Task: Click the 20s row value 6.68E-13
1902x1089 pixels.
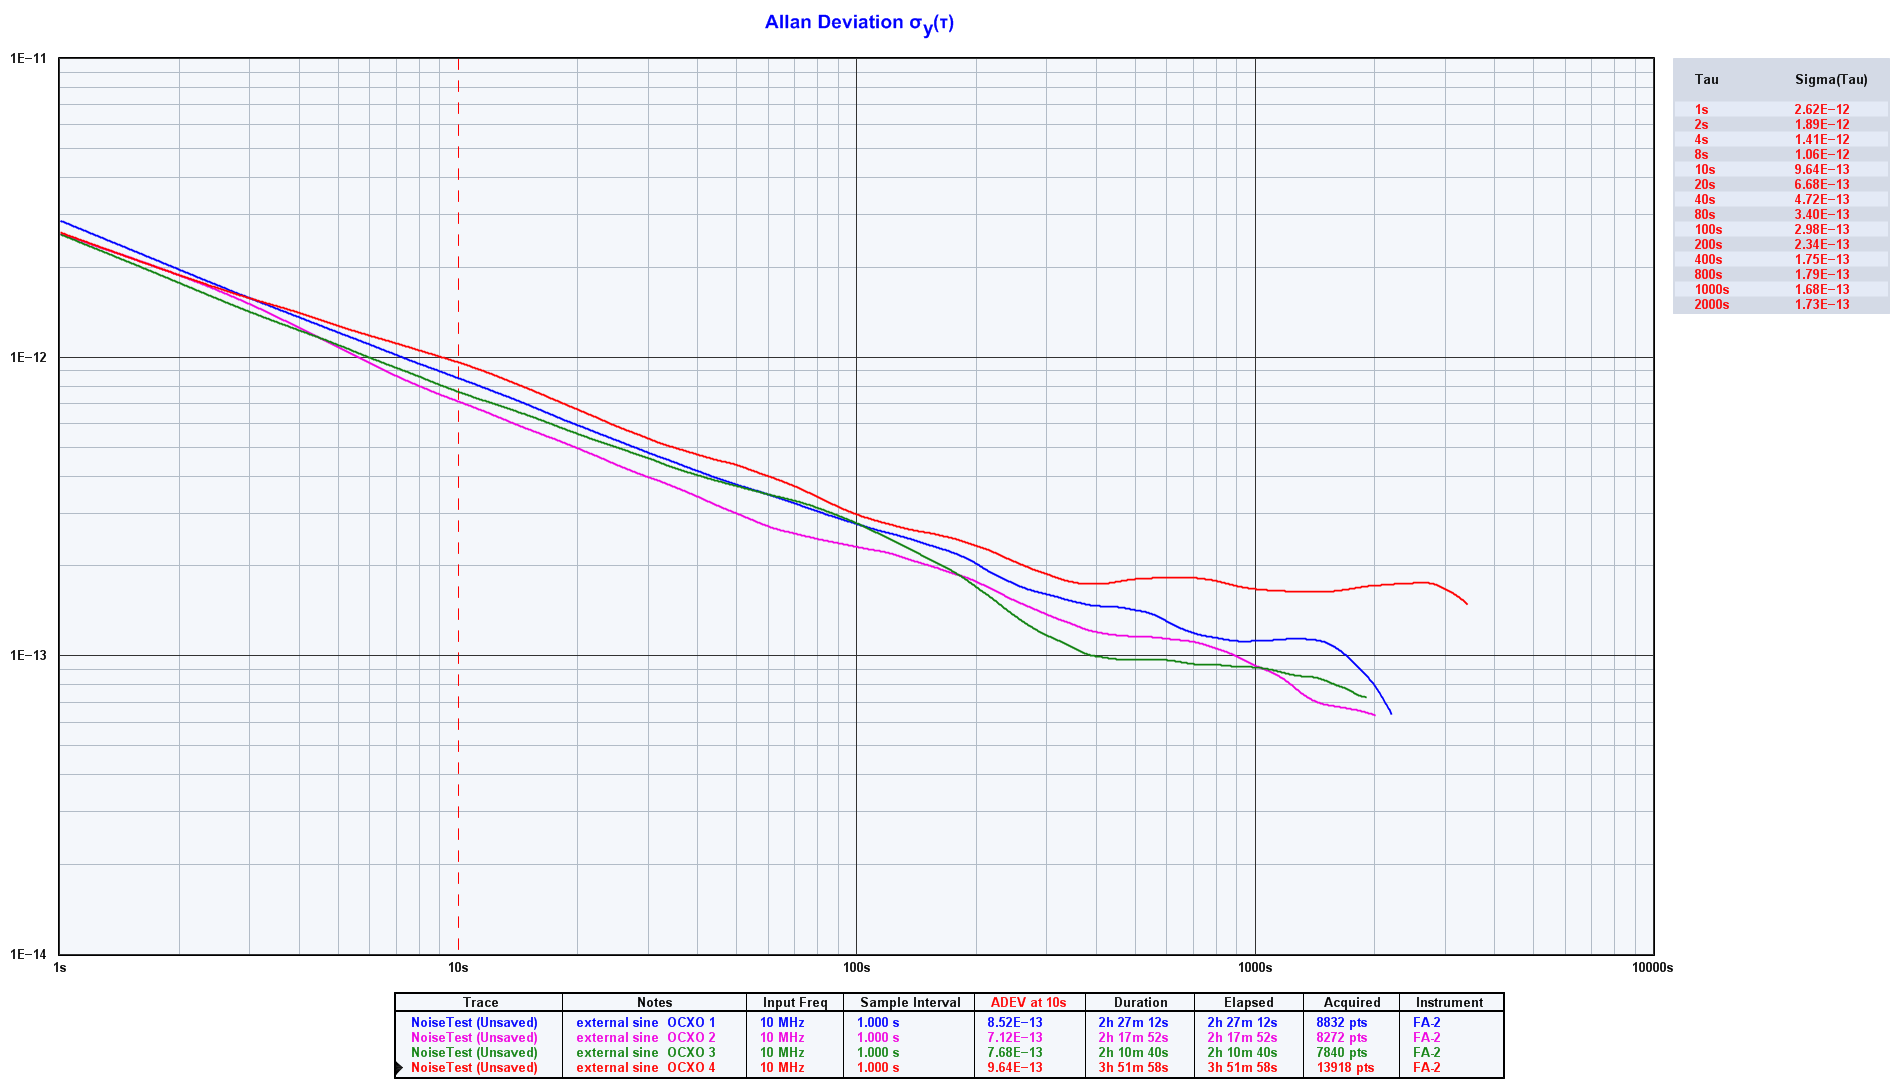Action: tap(1822, 185)
